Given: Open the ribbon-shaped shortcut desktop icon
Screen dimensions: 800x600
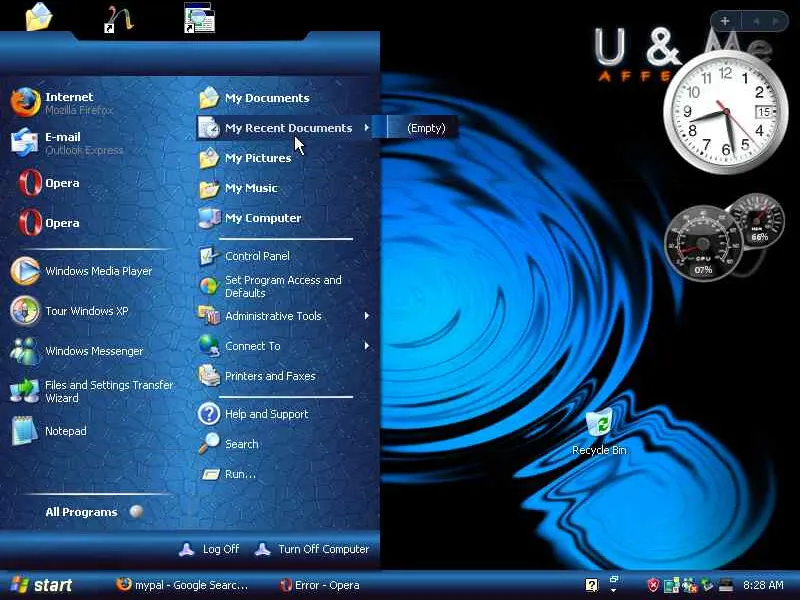Looking at the screenshot, I should (118, 19).
